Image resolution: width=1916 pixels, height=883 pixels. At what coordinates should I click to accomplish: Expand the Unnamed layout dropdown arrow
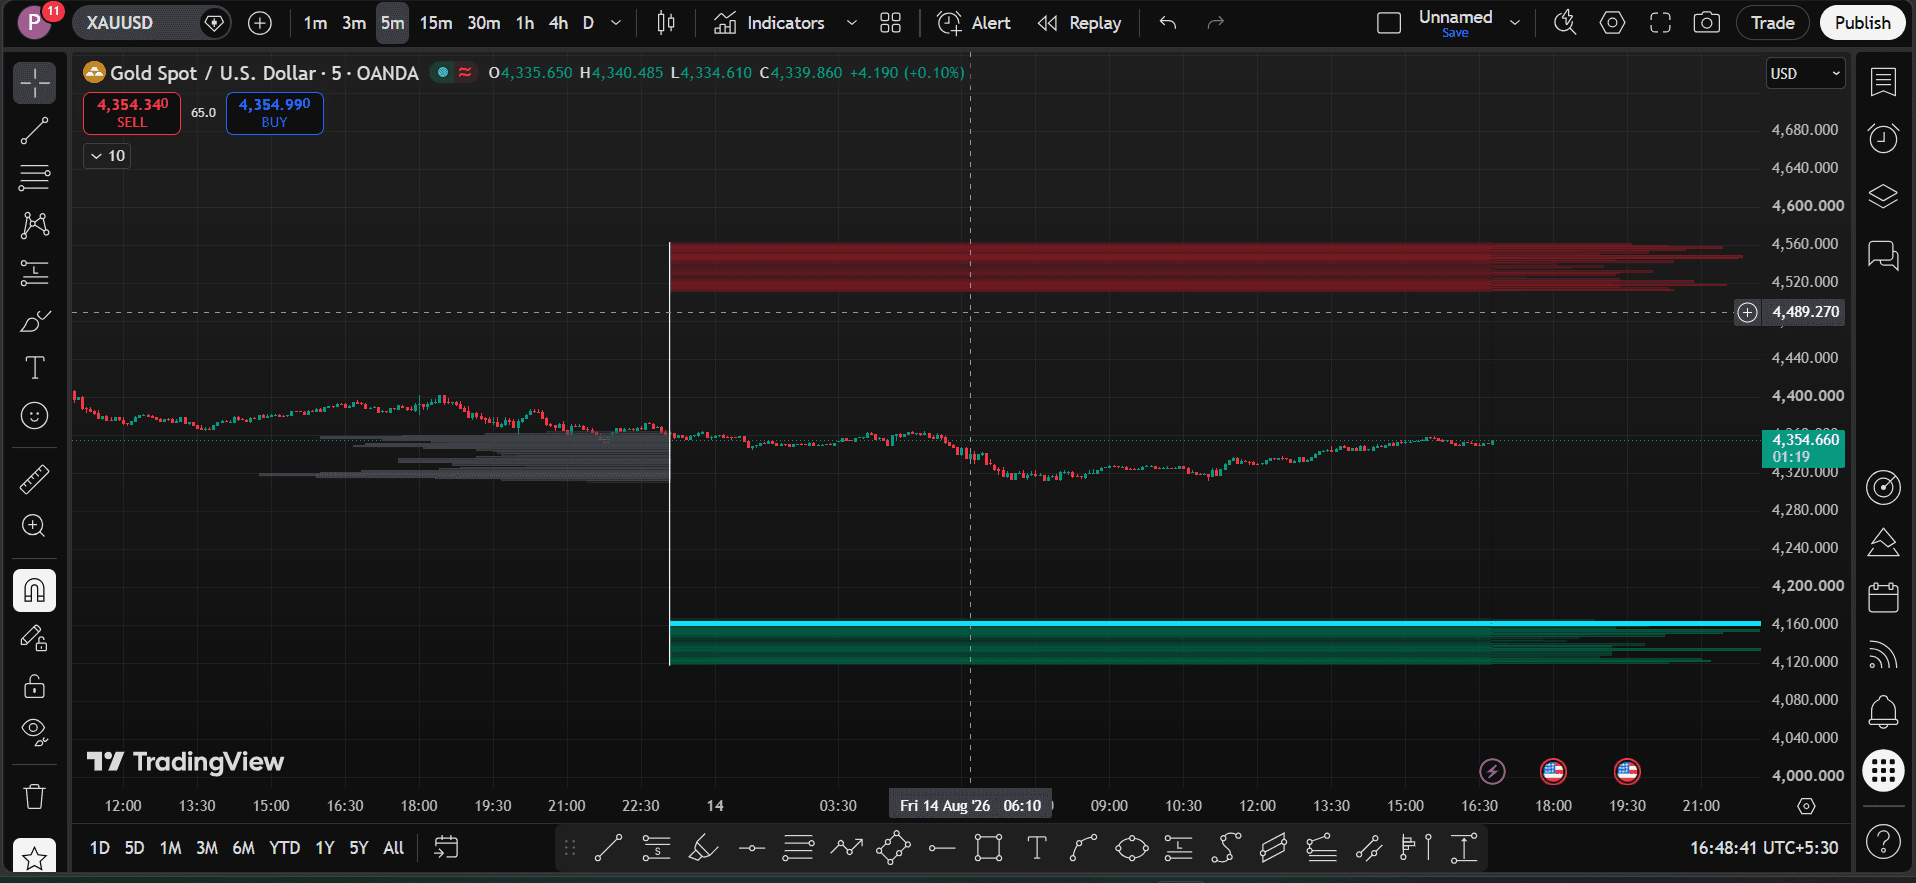(1515, 23)
